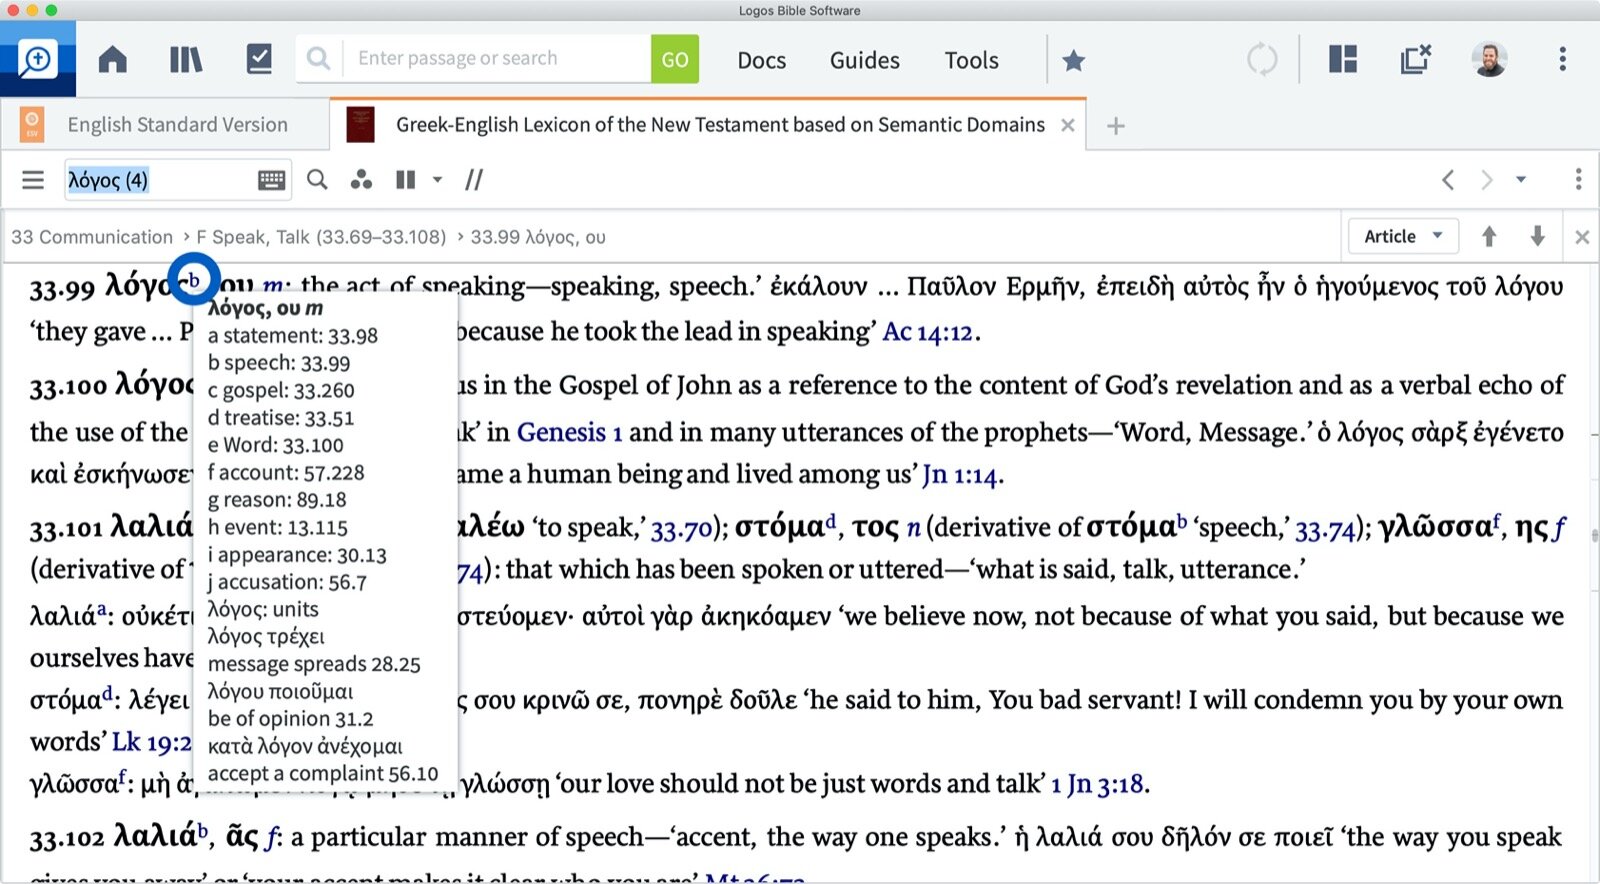The height and width of the screenshot is (884, 1600).
Task: Toggle the multi-column view icon
Action: tap(405, 180)
